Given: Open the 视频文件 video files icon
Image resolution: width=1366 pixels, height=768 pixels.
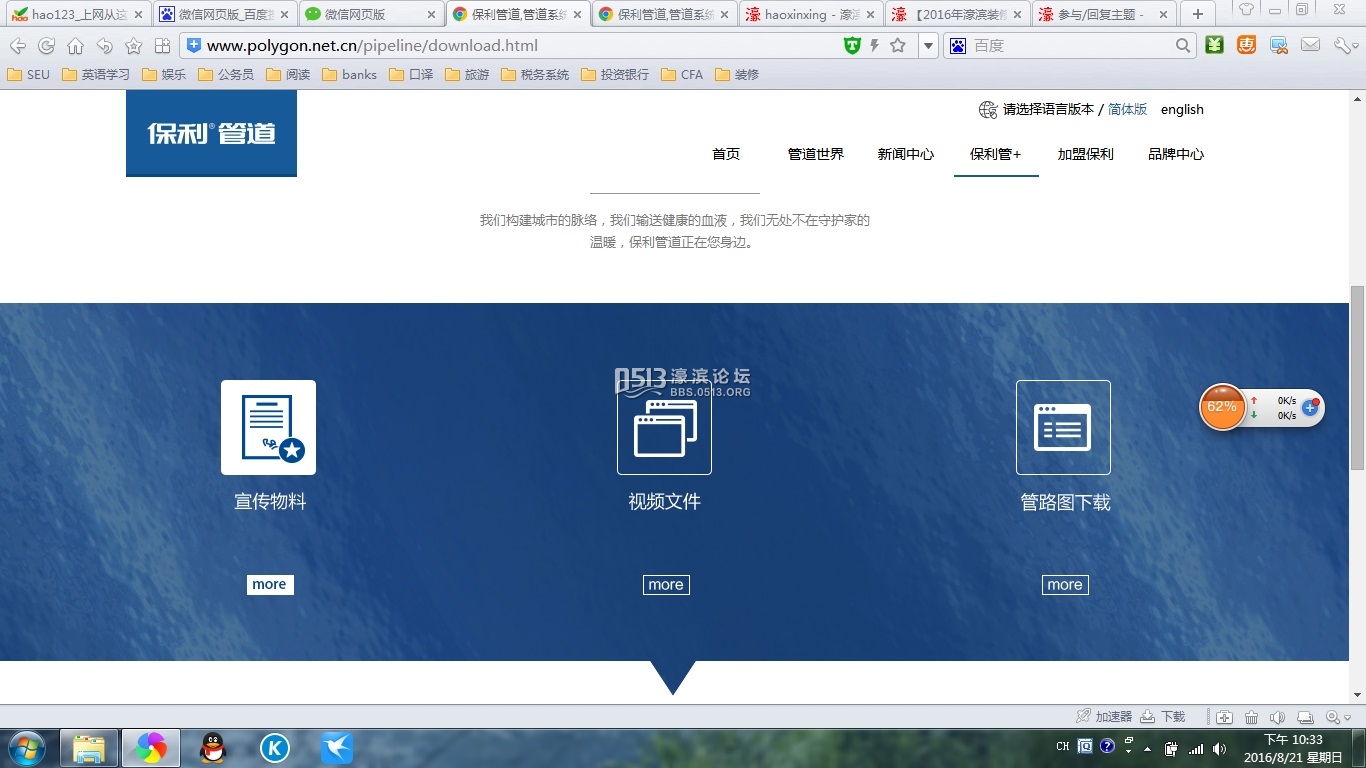Looking at the screenshot, I should pos(663,427).
